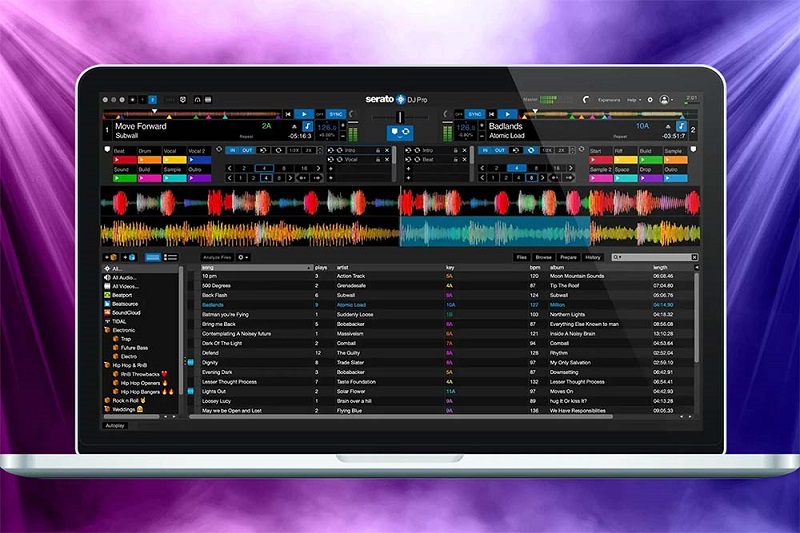The width and height of the screenshot is (800, 533).
Task: Enable keylock note icon on deck 1
Action: coord(307,126)
